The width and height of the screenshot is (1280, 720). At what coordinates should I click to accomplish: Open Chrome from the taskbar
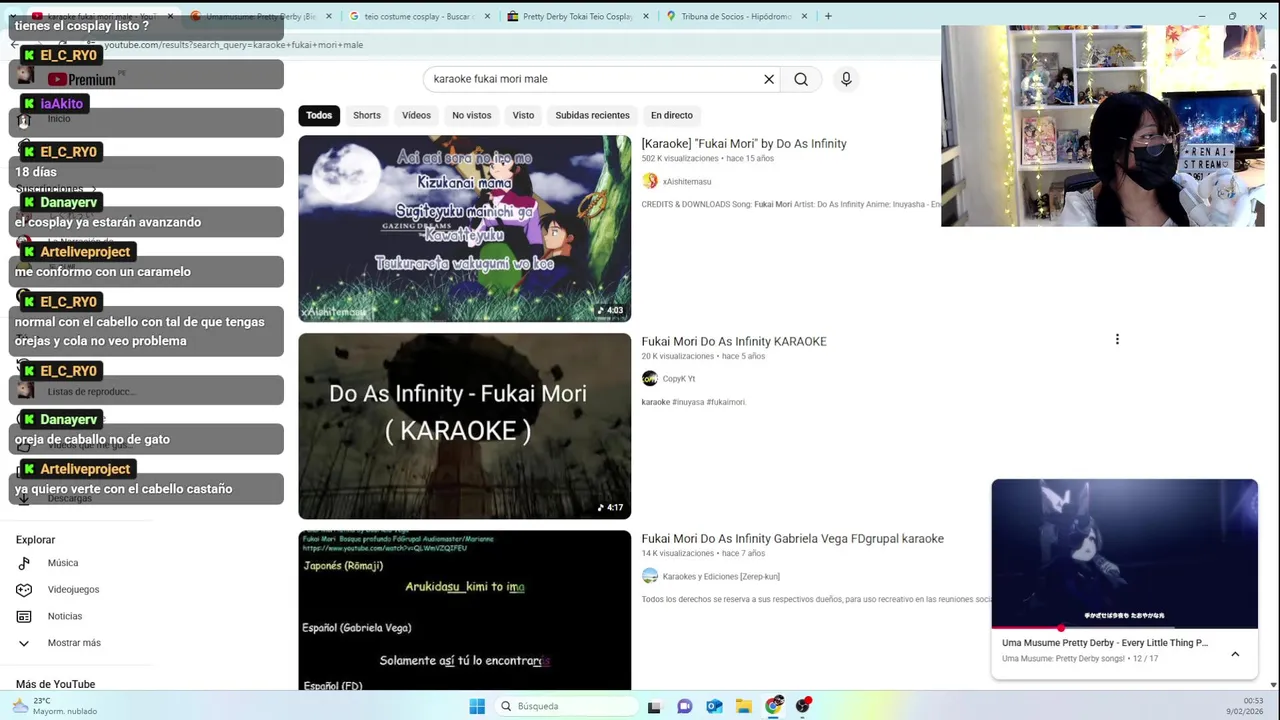point(774,706)
